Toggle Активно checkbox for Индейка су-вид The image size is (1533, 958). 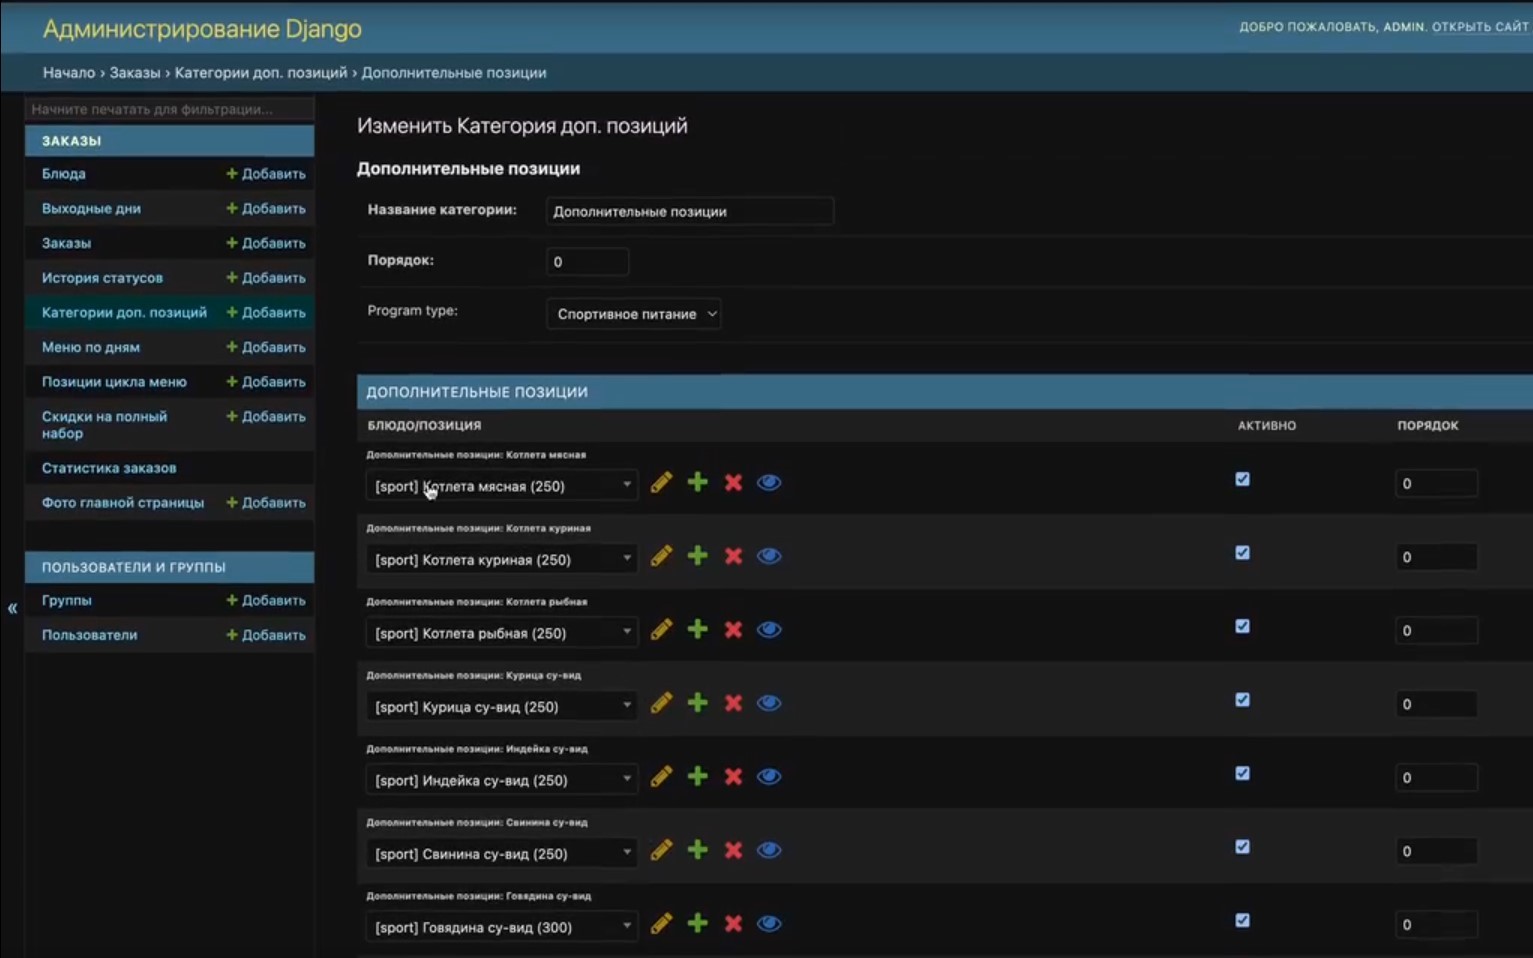pyautogui.click(x=1242, y=774)
